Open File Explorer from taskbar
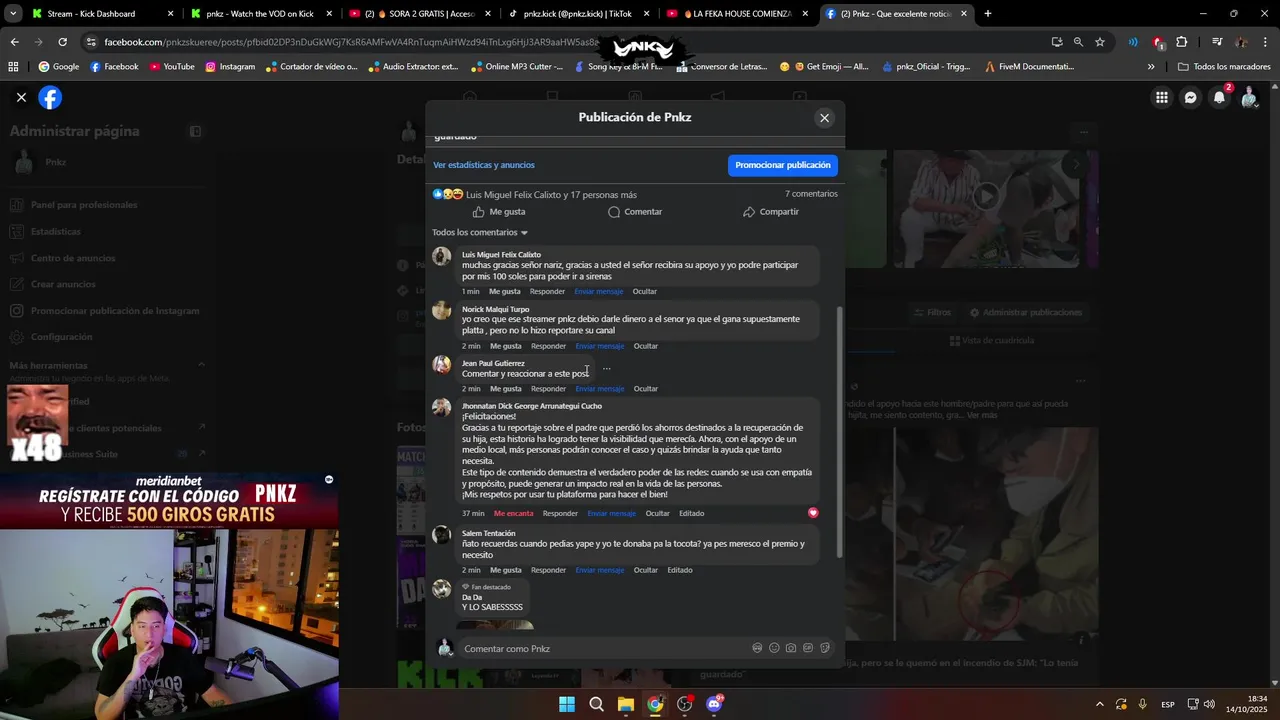 [625, 704]
